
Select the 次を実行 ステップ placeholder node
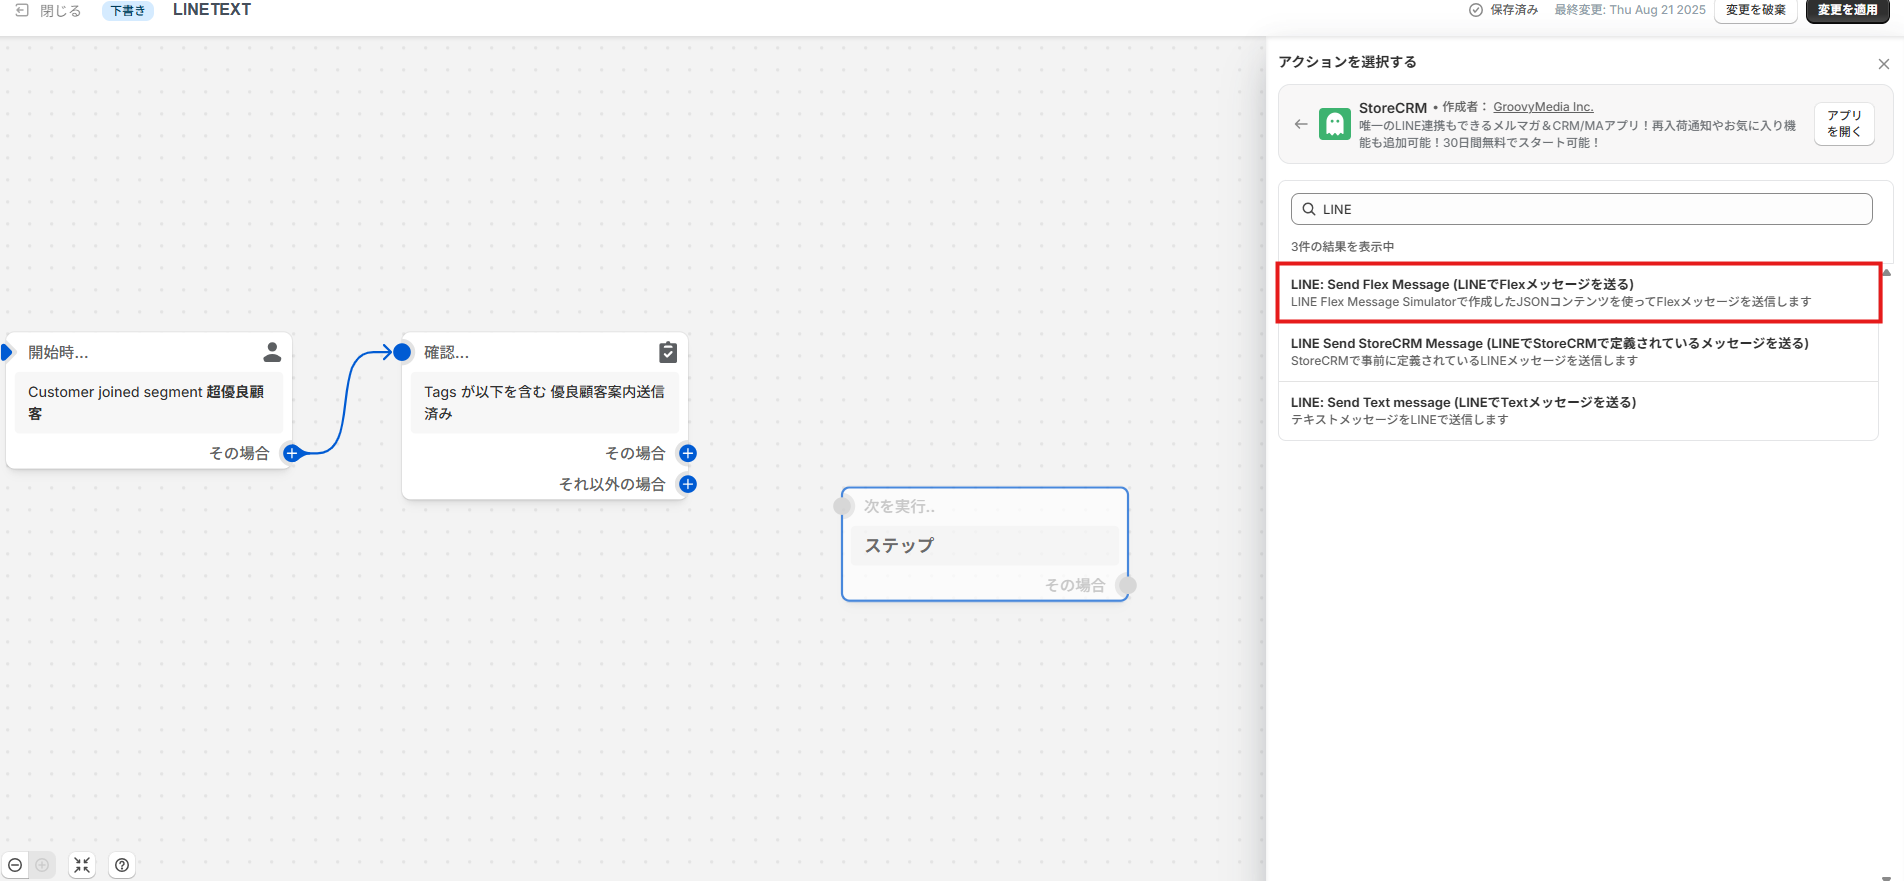985,544
